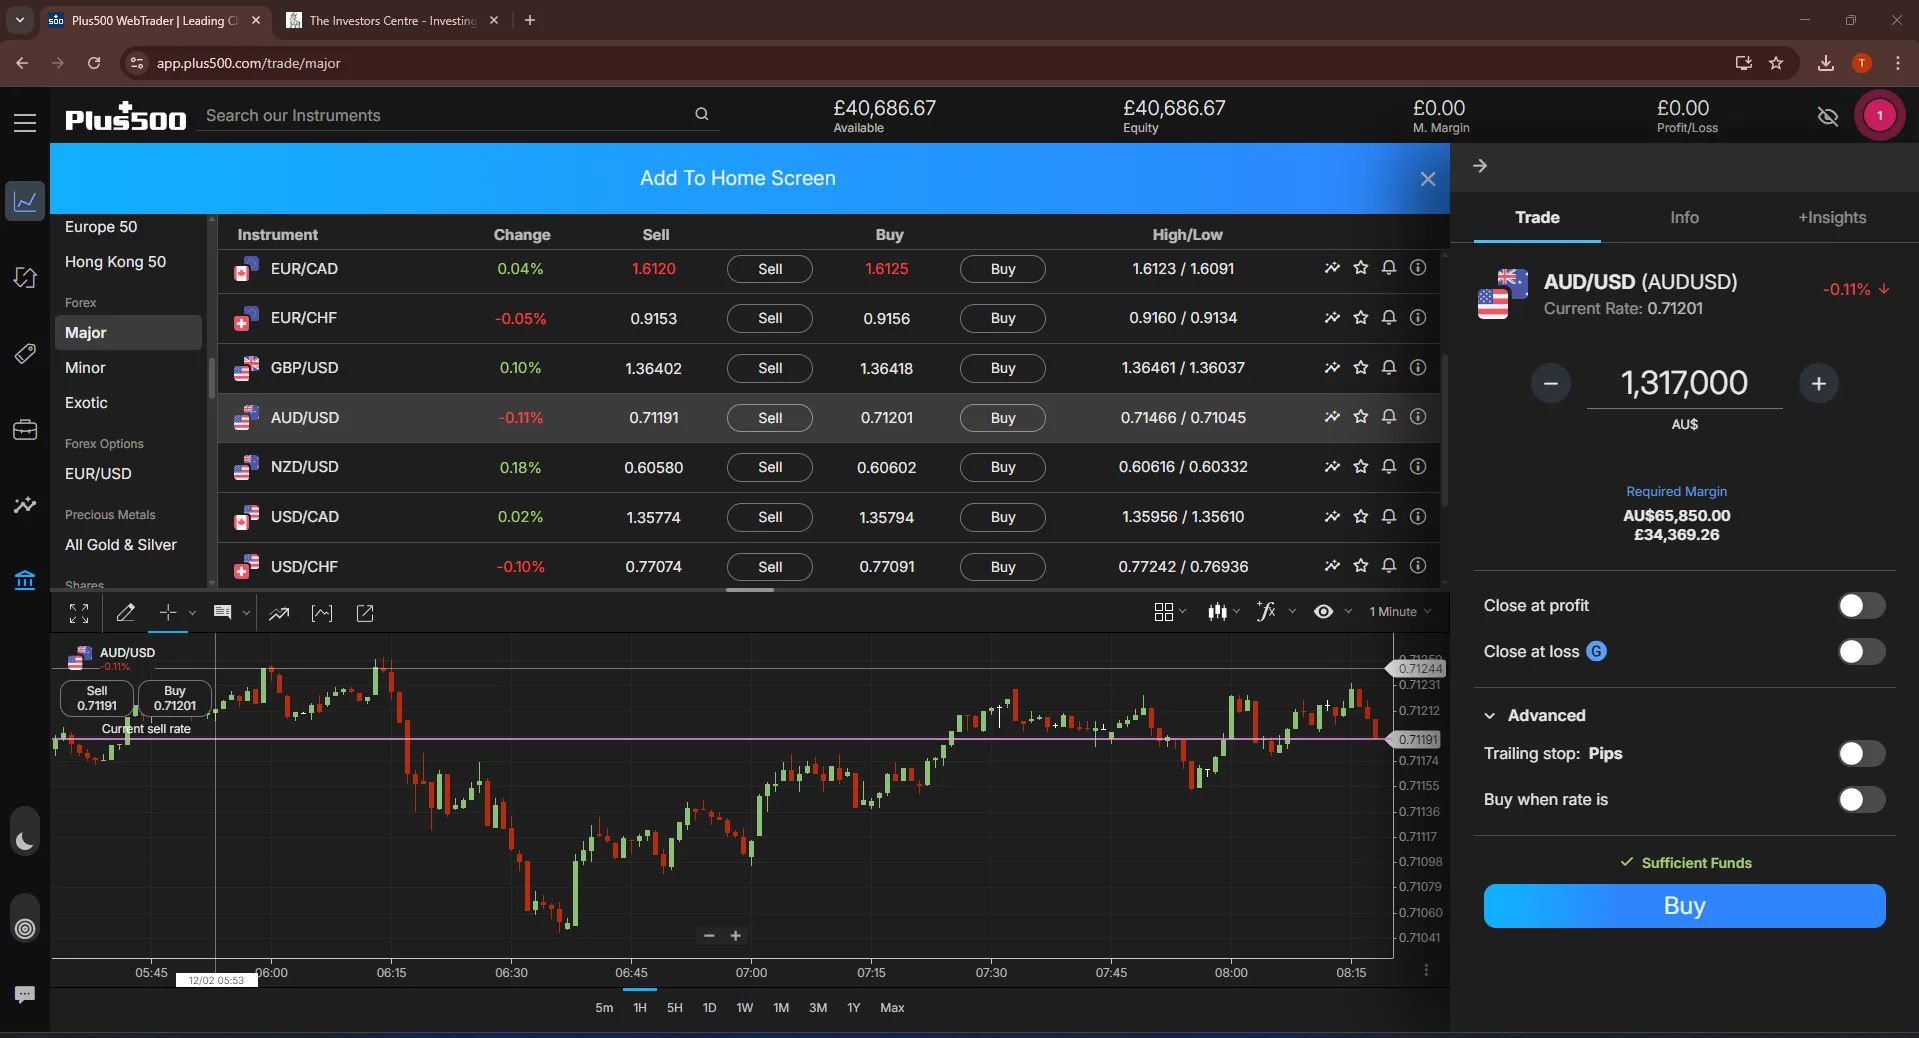Zoom out chart with minus control
This screenshot has width=1919, height=1038.
[x=709, y=936]
